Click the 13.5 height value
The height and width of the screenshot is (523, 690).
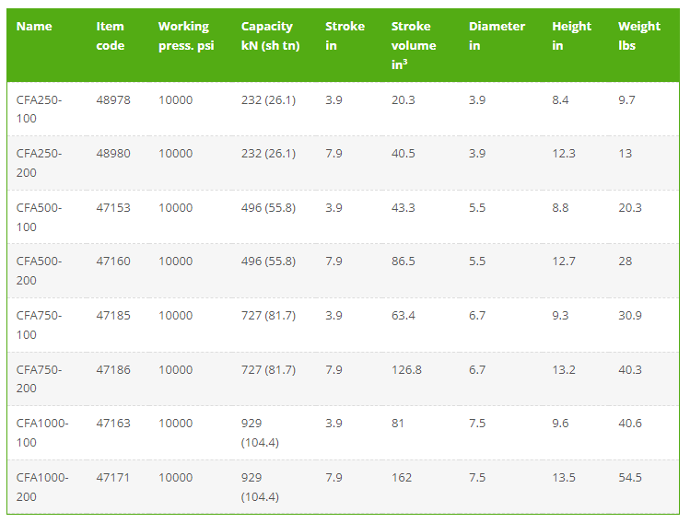[564, 478]
